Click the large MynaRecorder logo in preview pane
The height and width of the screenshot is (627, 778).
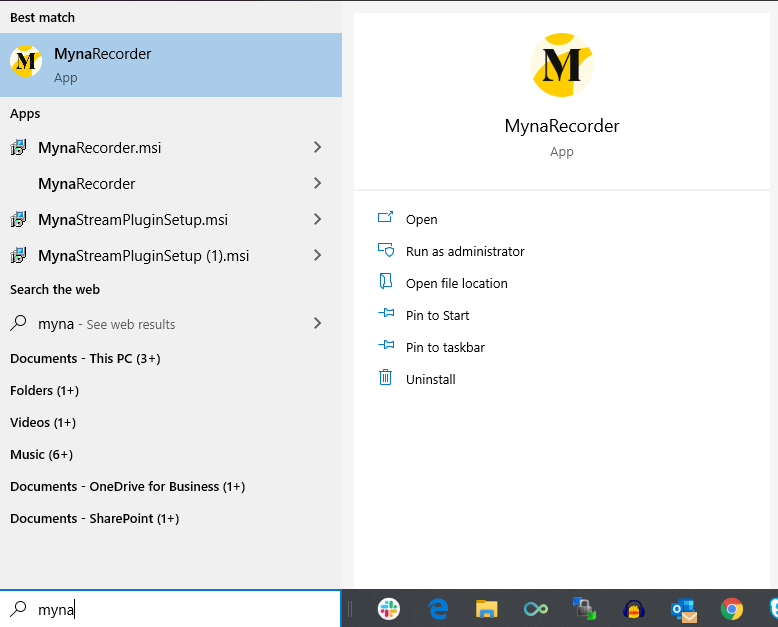562,65
